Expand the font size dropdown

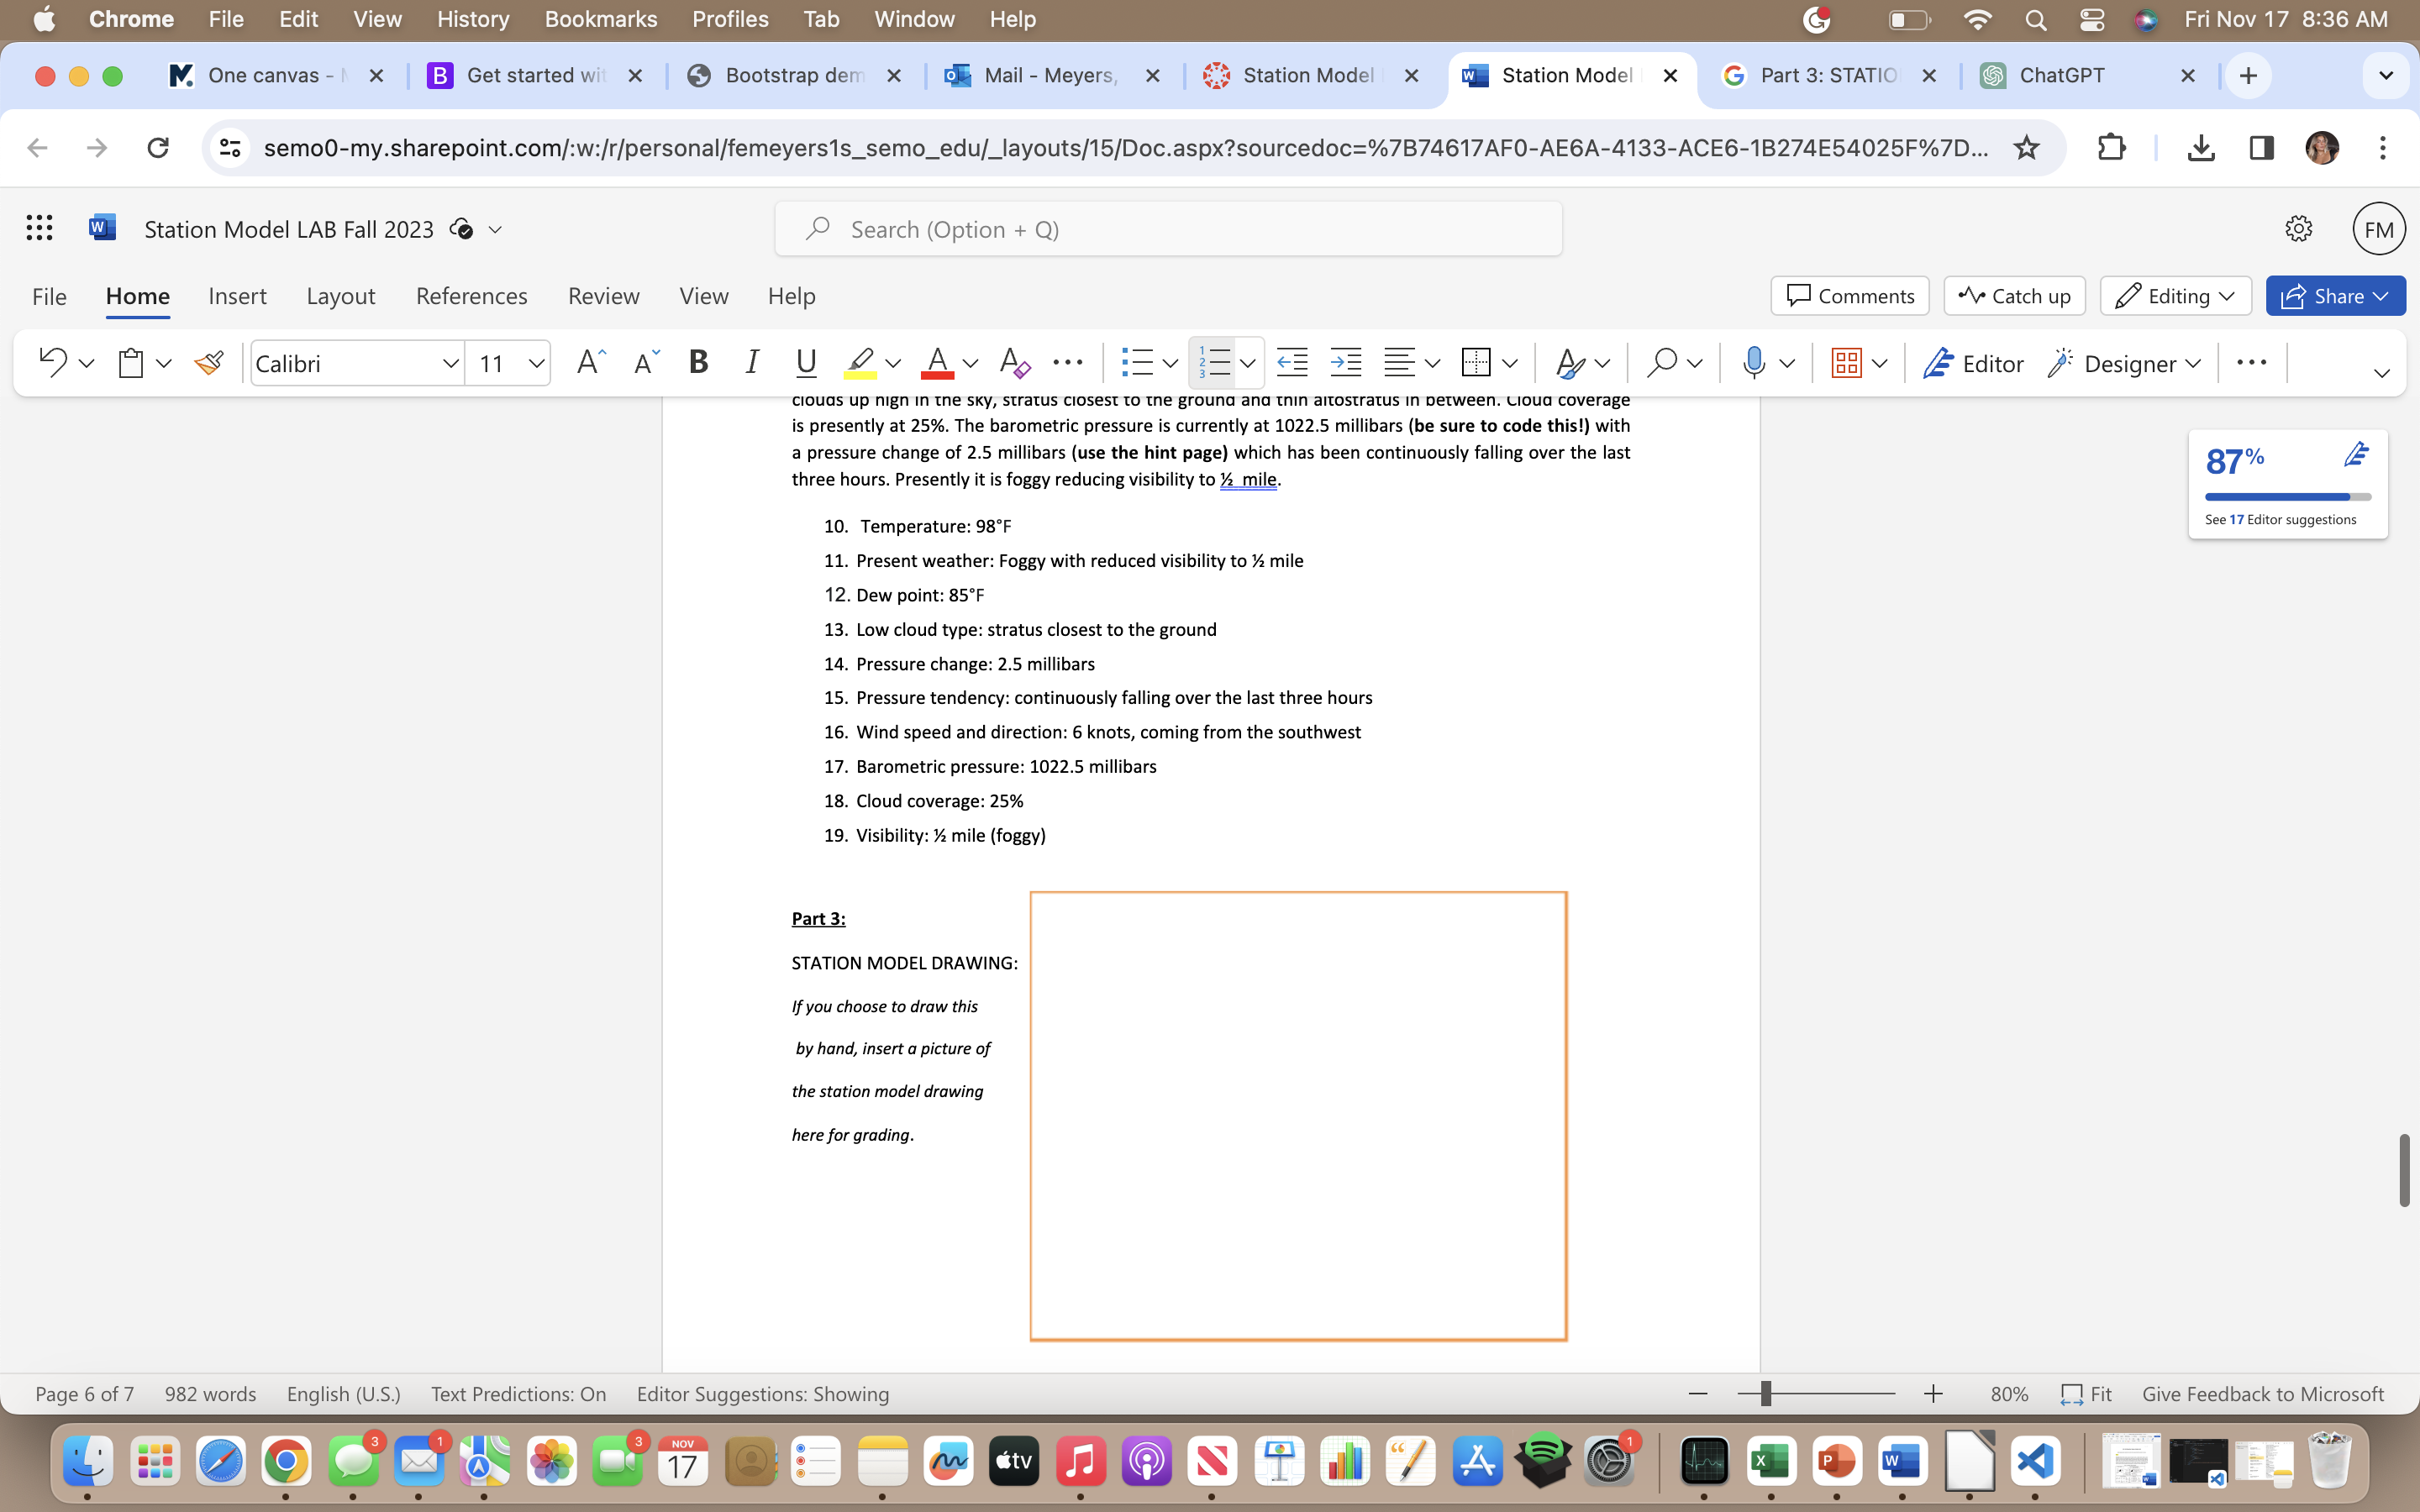coord(537,364)
